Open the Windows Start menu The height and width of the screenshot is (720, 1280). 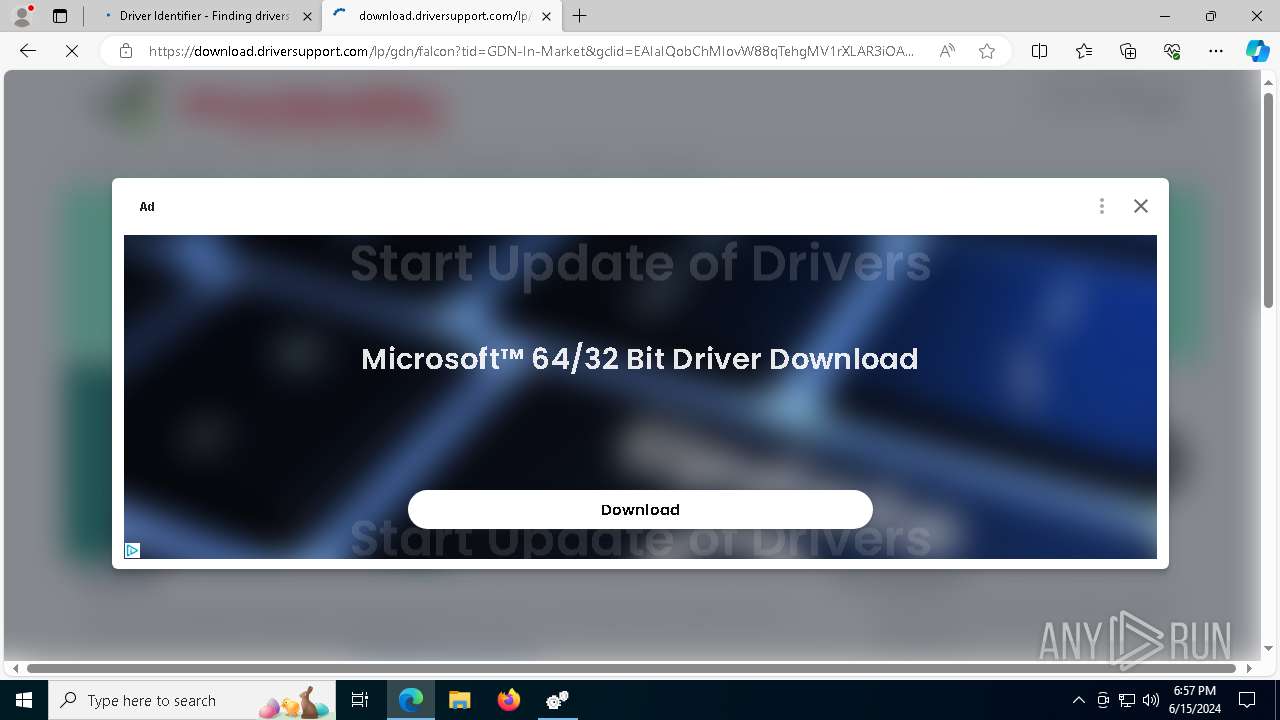coord(24,700)
